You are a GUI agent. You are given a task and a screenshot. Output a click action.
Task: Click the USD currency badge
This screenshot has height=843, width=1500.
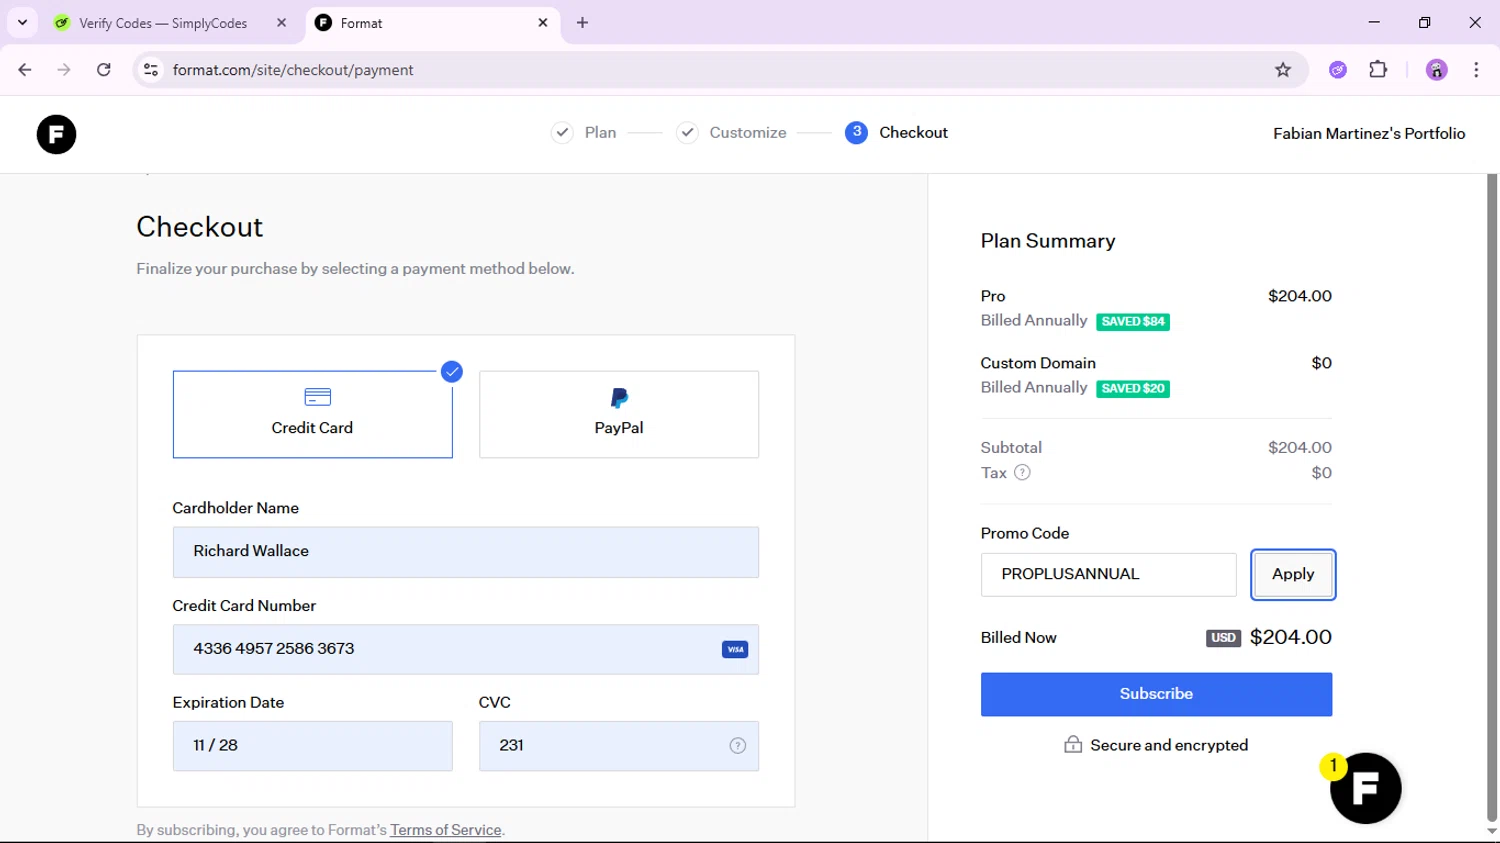click(1223, 638)
